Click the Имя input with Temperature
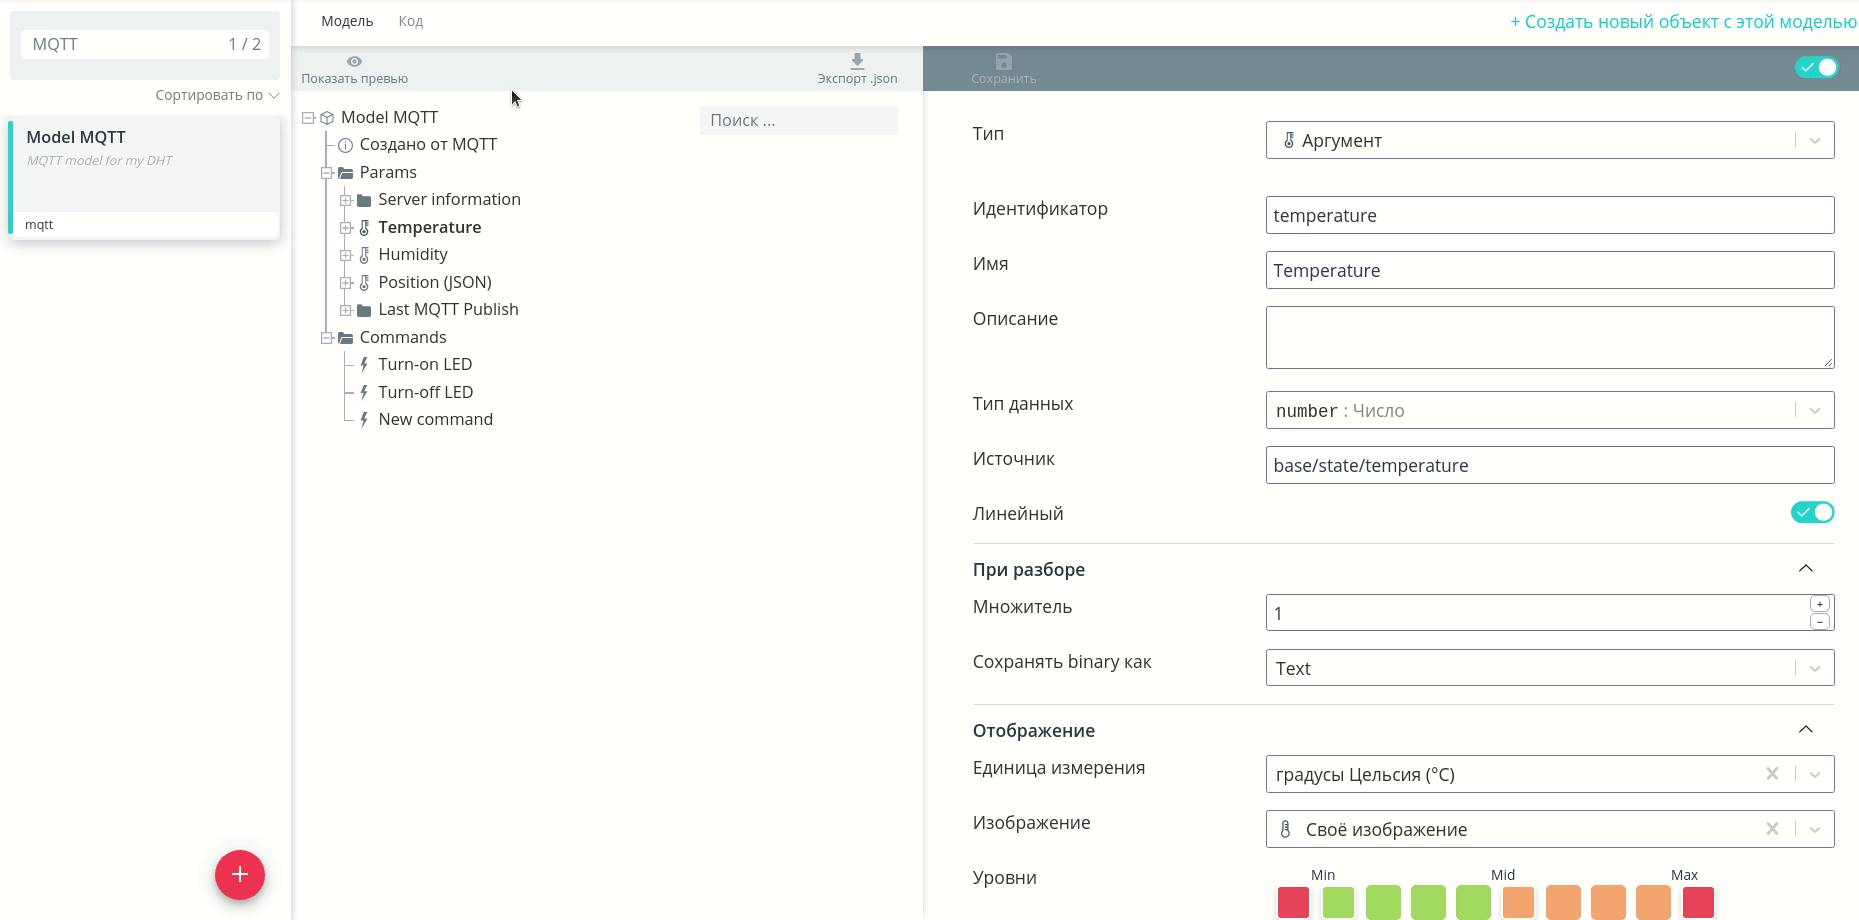1859x920 pixels. 1550,270
